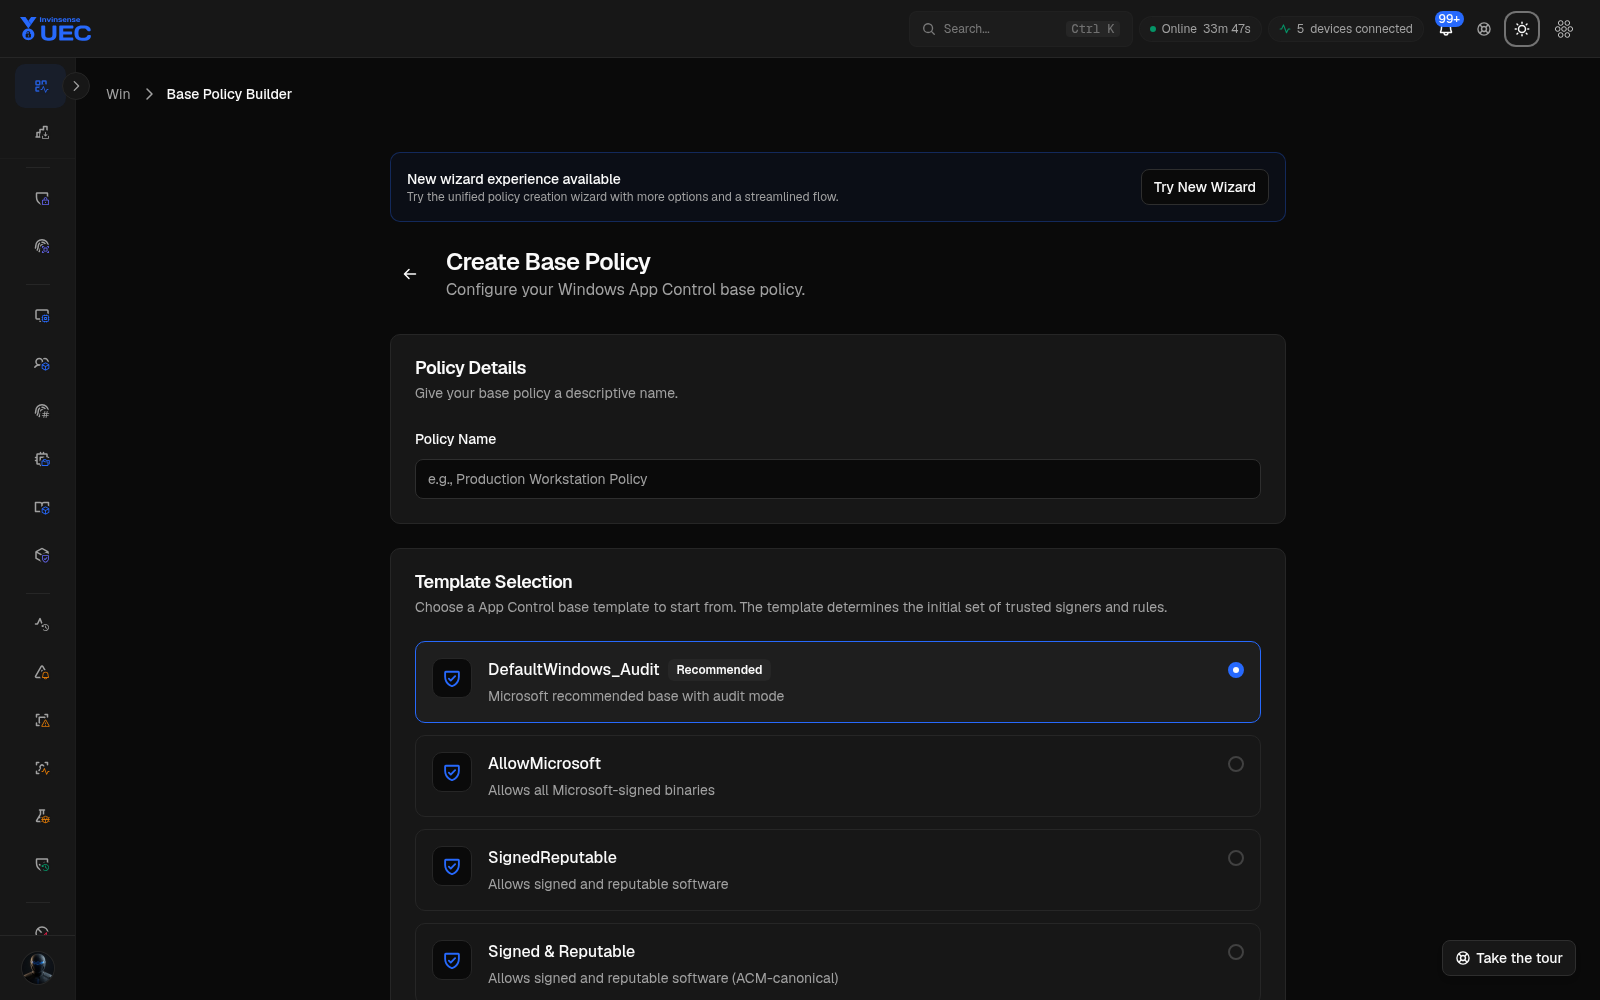The height and width of the screenshot is (1000, 1600).
Task: Select the Signed & Reputable radio button
Action: (1236, 952)
